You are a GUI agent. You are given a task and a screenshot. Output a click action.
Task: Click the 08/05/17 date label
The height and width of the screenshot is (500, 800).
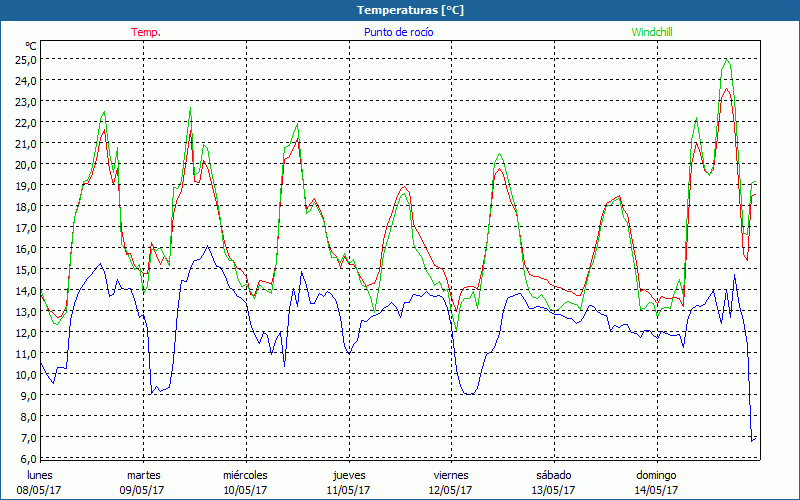[x=40, y=490]
